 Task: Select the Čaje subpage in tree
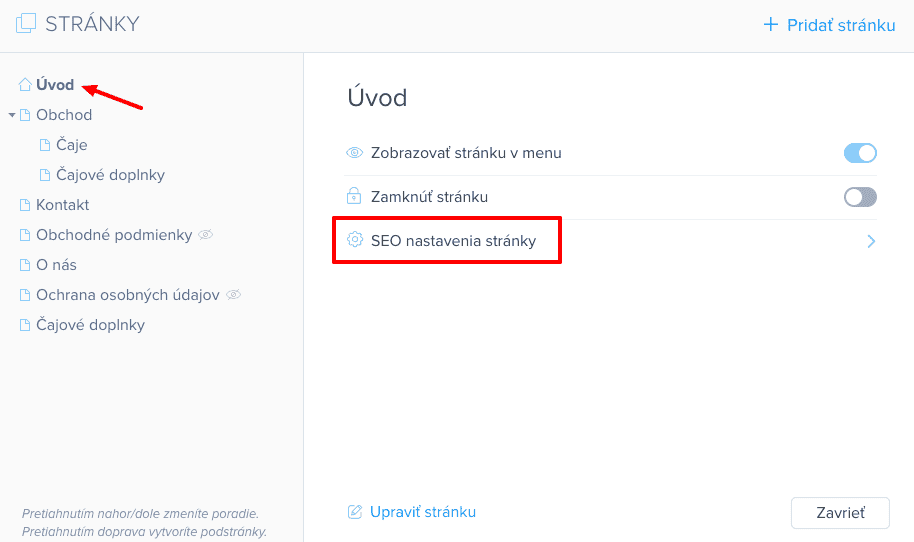click(x=71, y=145)
